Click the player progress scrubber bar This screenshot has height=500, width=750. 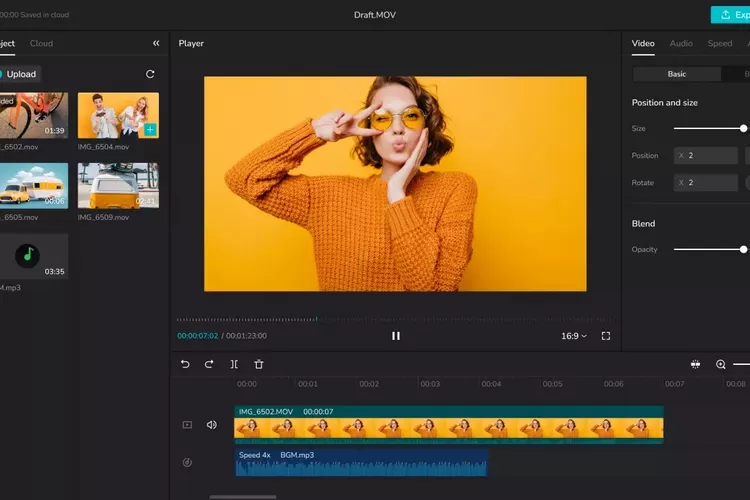pyautogui.click(x=396, y=319)
